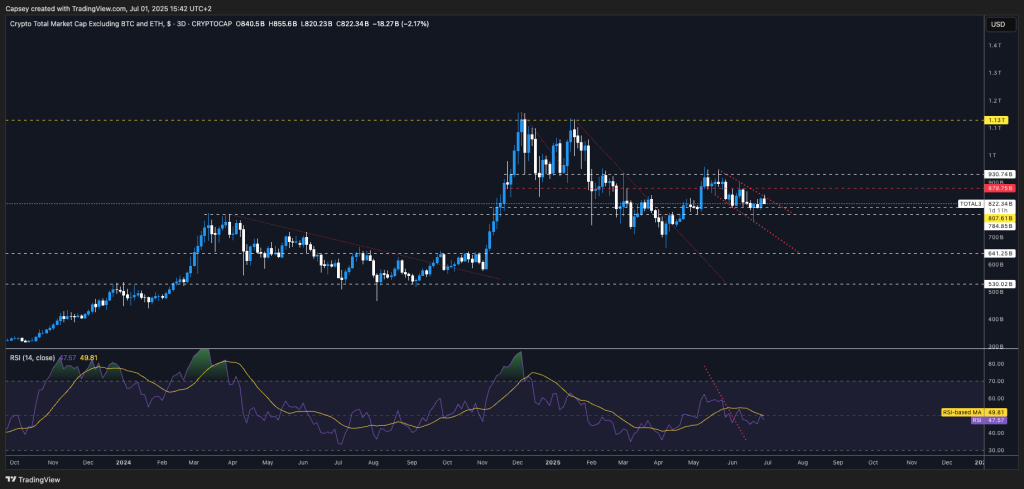This screenshot has height=489, width=1024.
Task: Click the TOTAL3 symbol tag
Action: (970, 204)
